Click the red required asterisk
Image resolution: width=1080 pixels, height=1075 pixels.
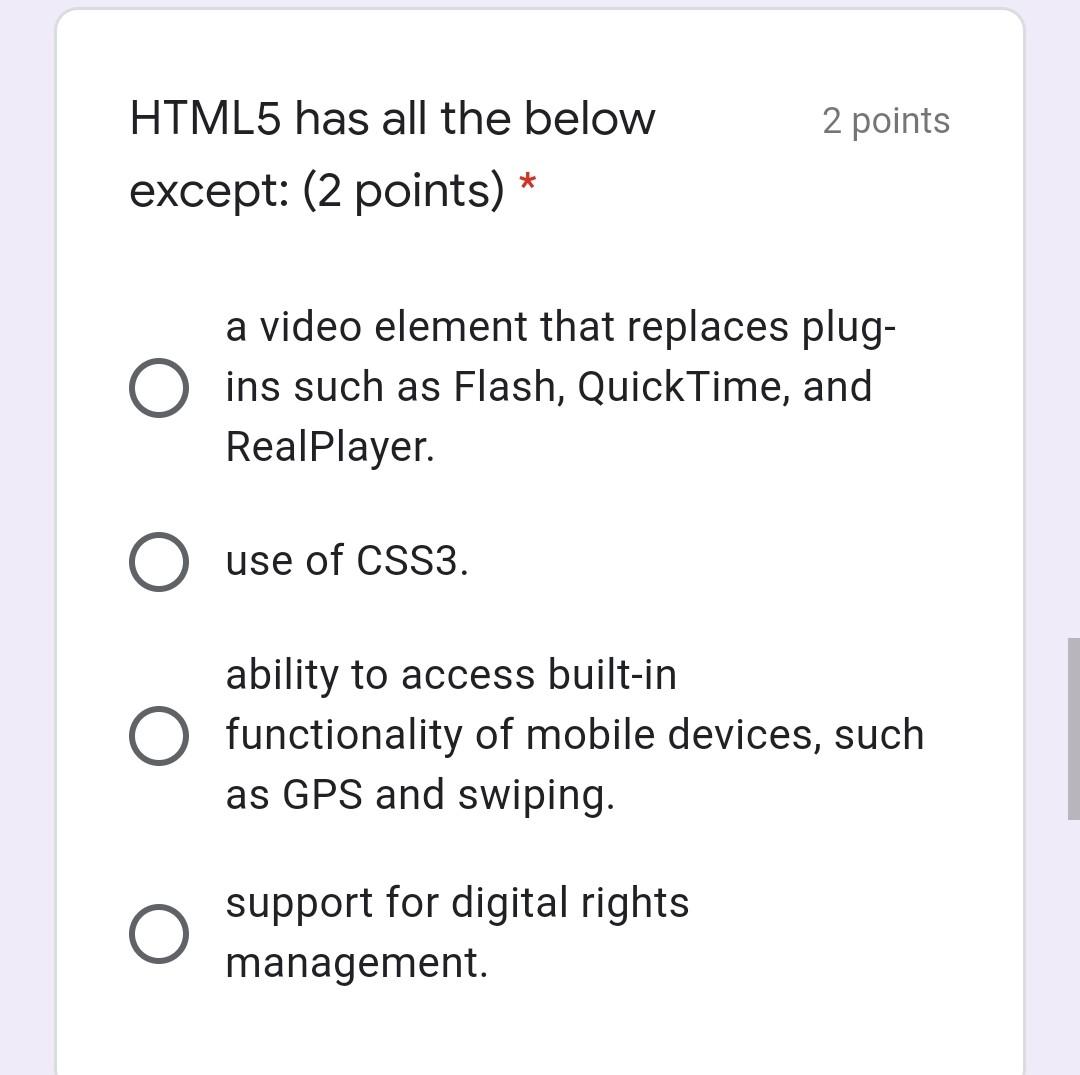point(527,185)
